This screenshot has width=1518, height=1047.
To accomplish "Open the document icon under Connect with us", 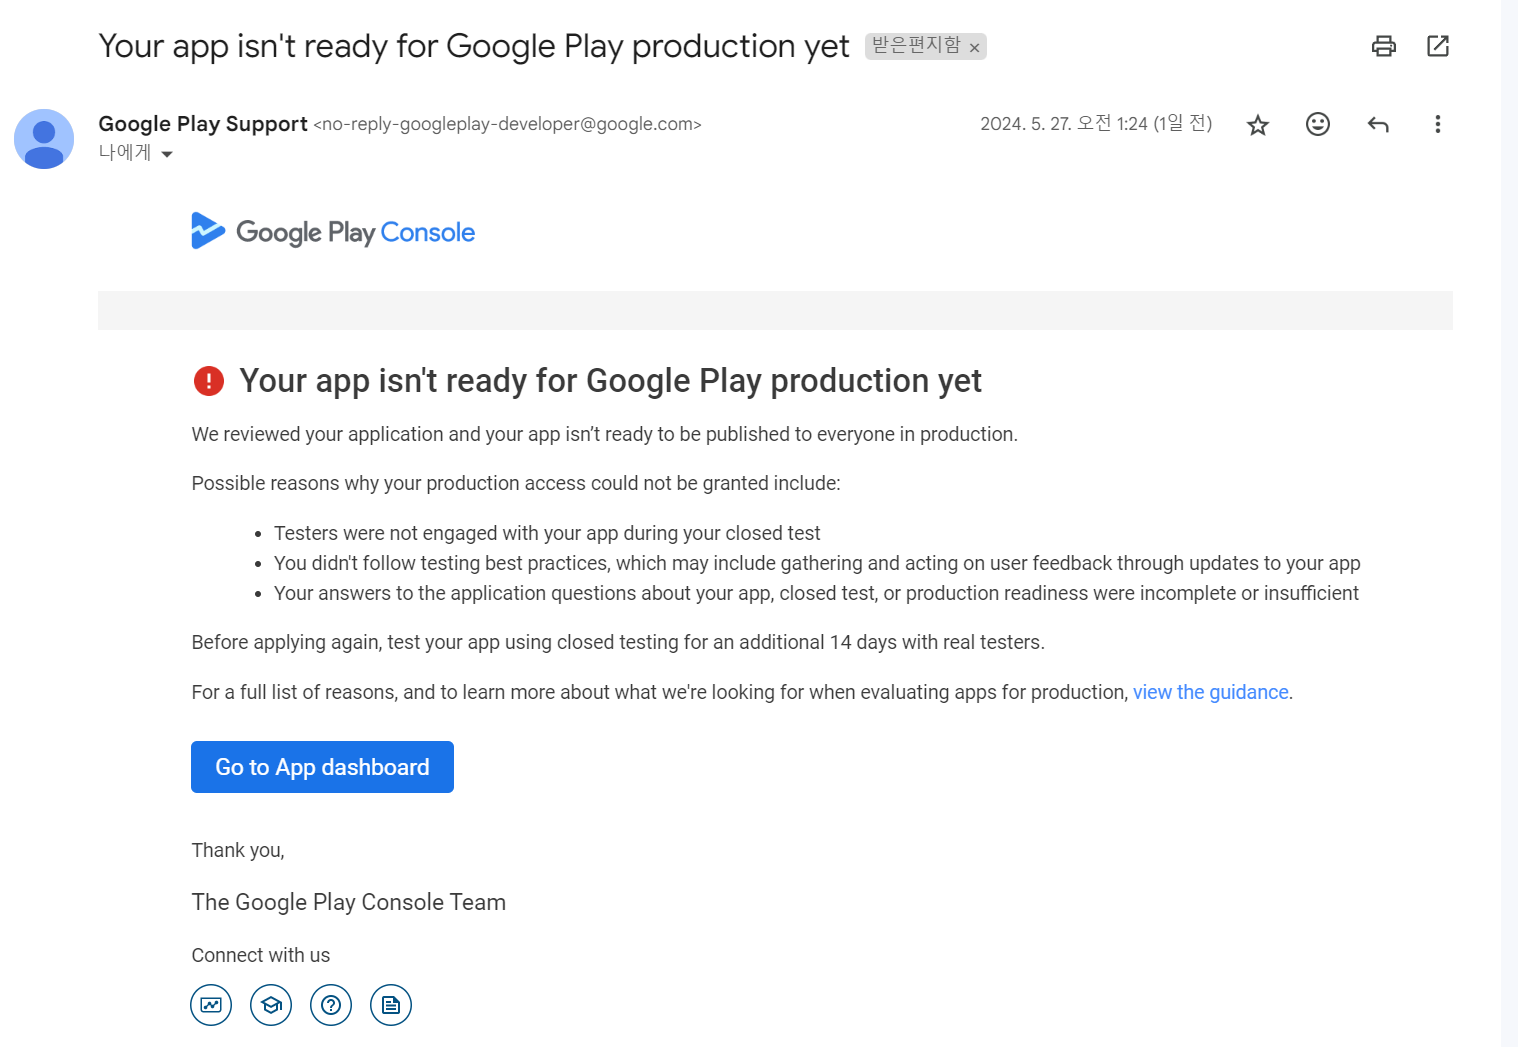I will (391, 1005).
